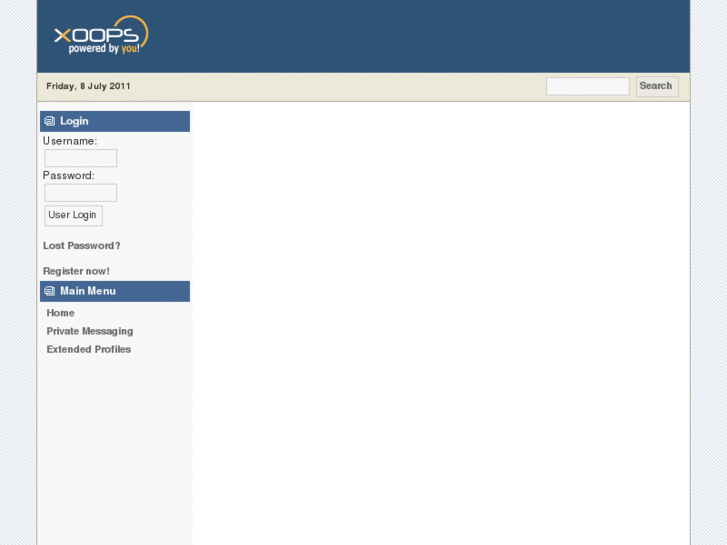Image resolution: width=727 pixels, height=545 pixels.
Task: Click the Password: label
Action: [69, 175]
